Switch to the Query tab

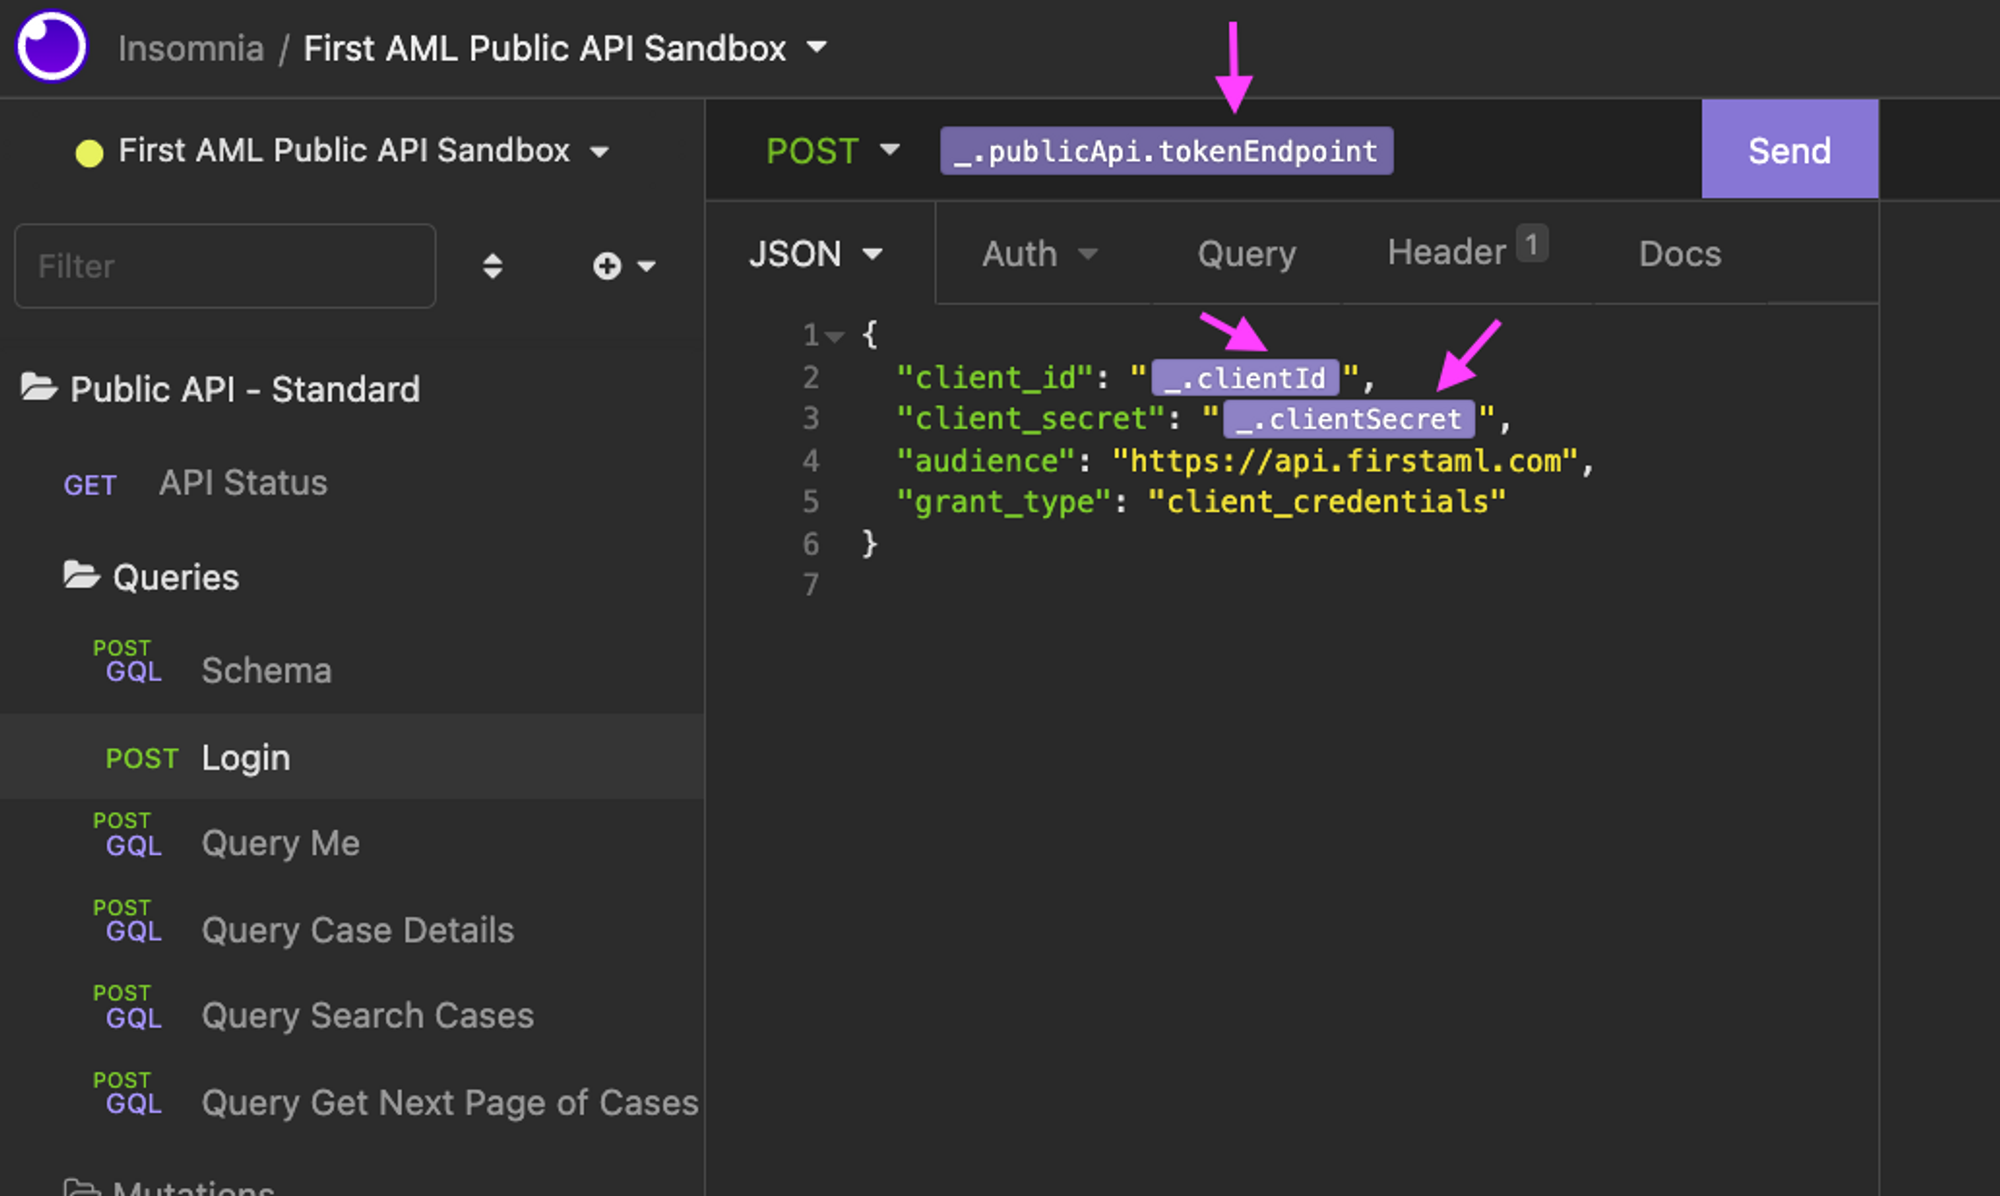(1246, 253)
